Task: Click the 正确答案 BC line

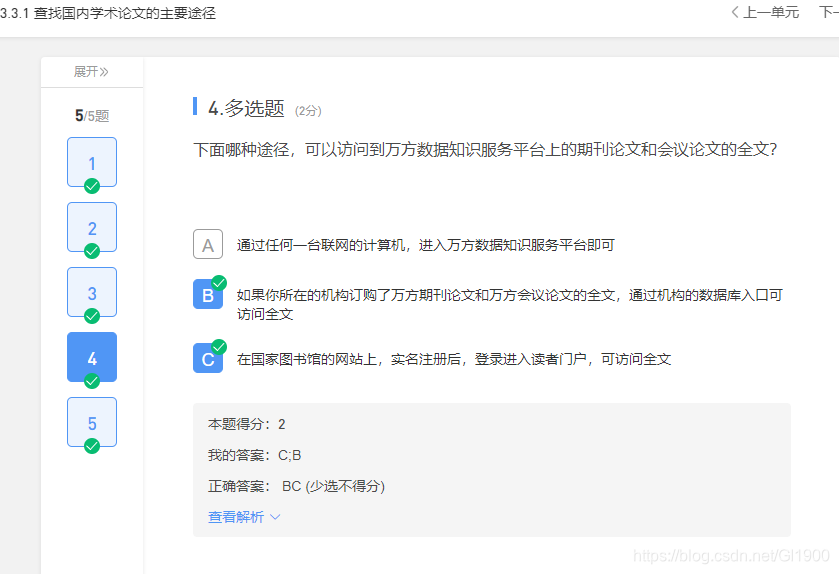Action: pyautogui.click(x=296, y=486)
